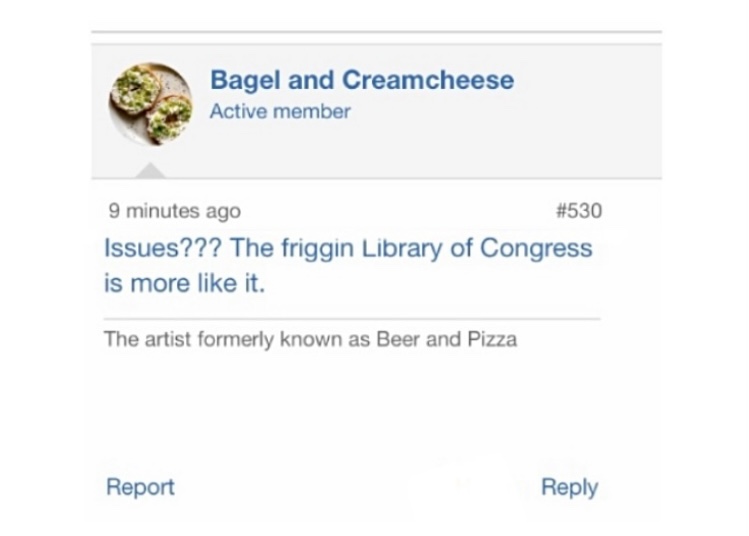Click the speech-bubble pointer under the avatar
Screen dimensions: 749x536
click(x=150, y=171)
